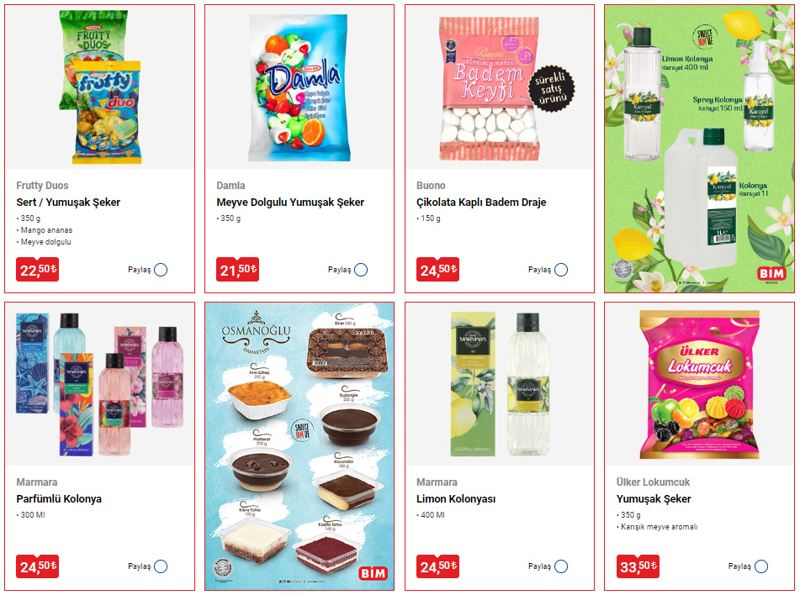Click the Osmanoğlu desserts banner
The image size is (800, 595).
coord(299,446)
